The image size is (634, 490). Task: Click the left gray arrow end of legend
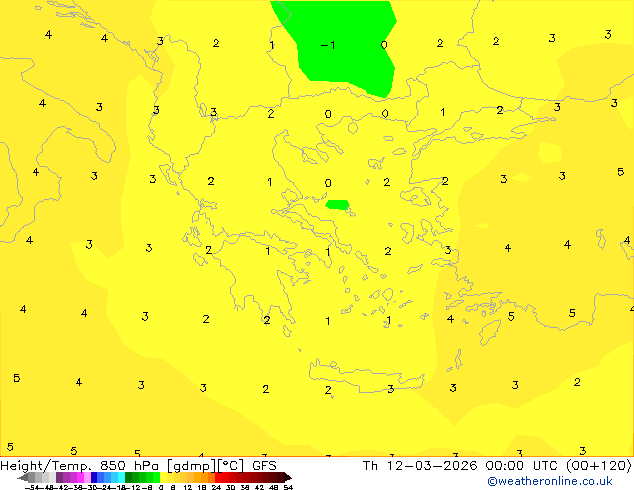23,477
